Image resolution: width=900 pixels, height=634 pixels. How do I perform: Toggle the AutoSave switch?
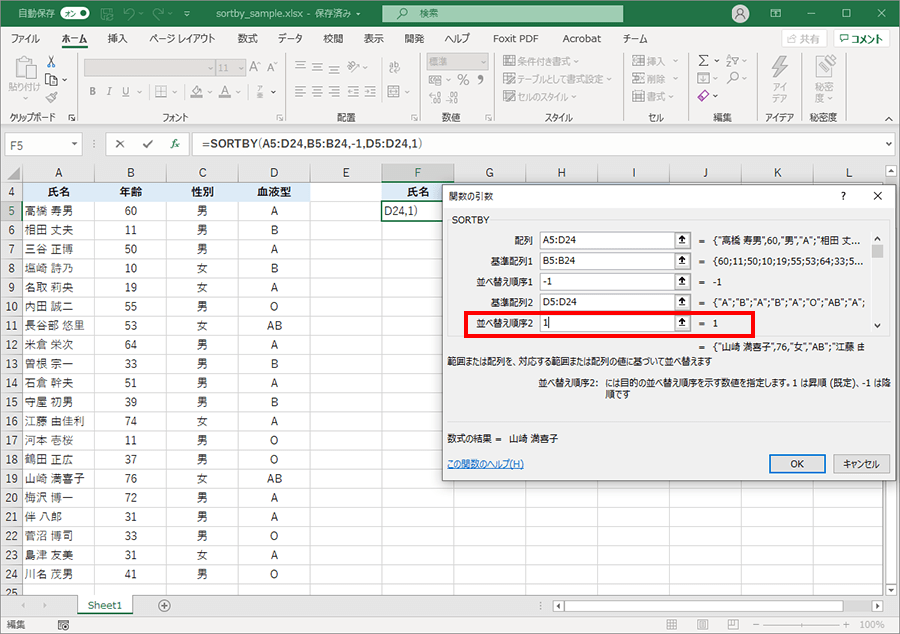point(75,13)
